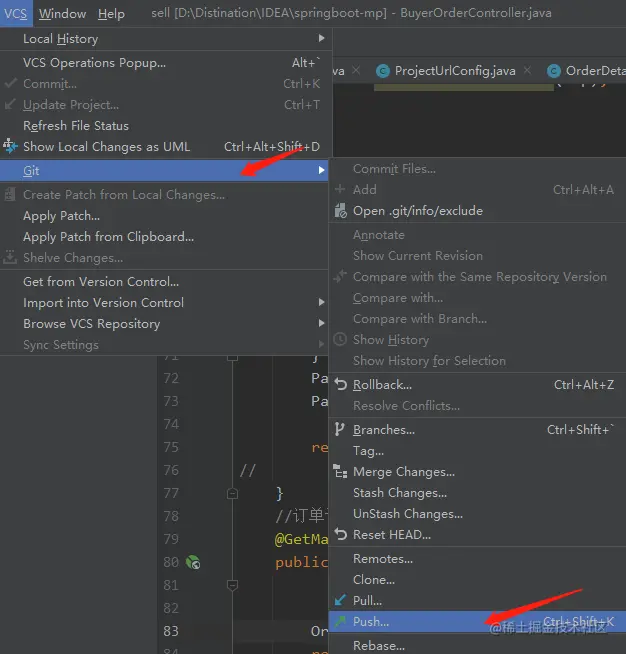Click the Reset HEAD undo icon
Screen dimensions: 626x654
tap(341, 534)
